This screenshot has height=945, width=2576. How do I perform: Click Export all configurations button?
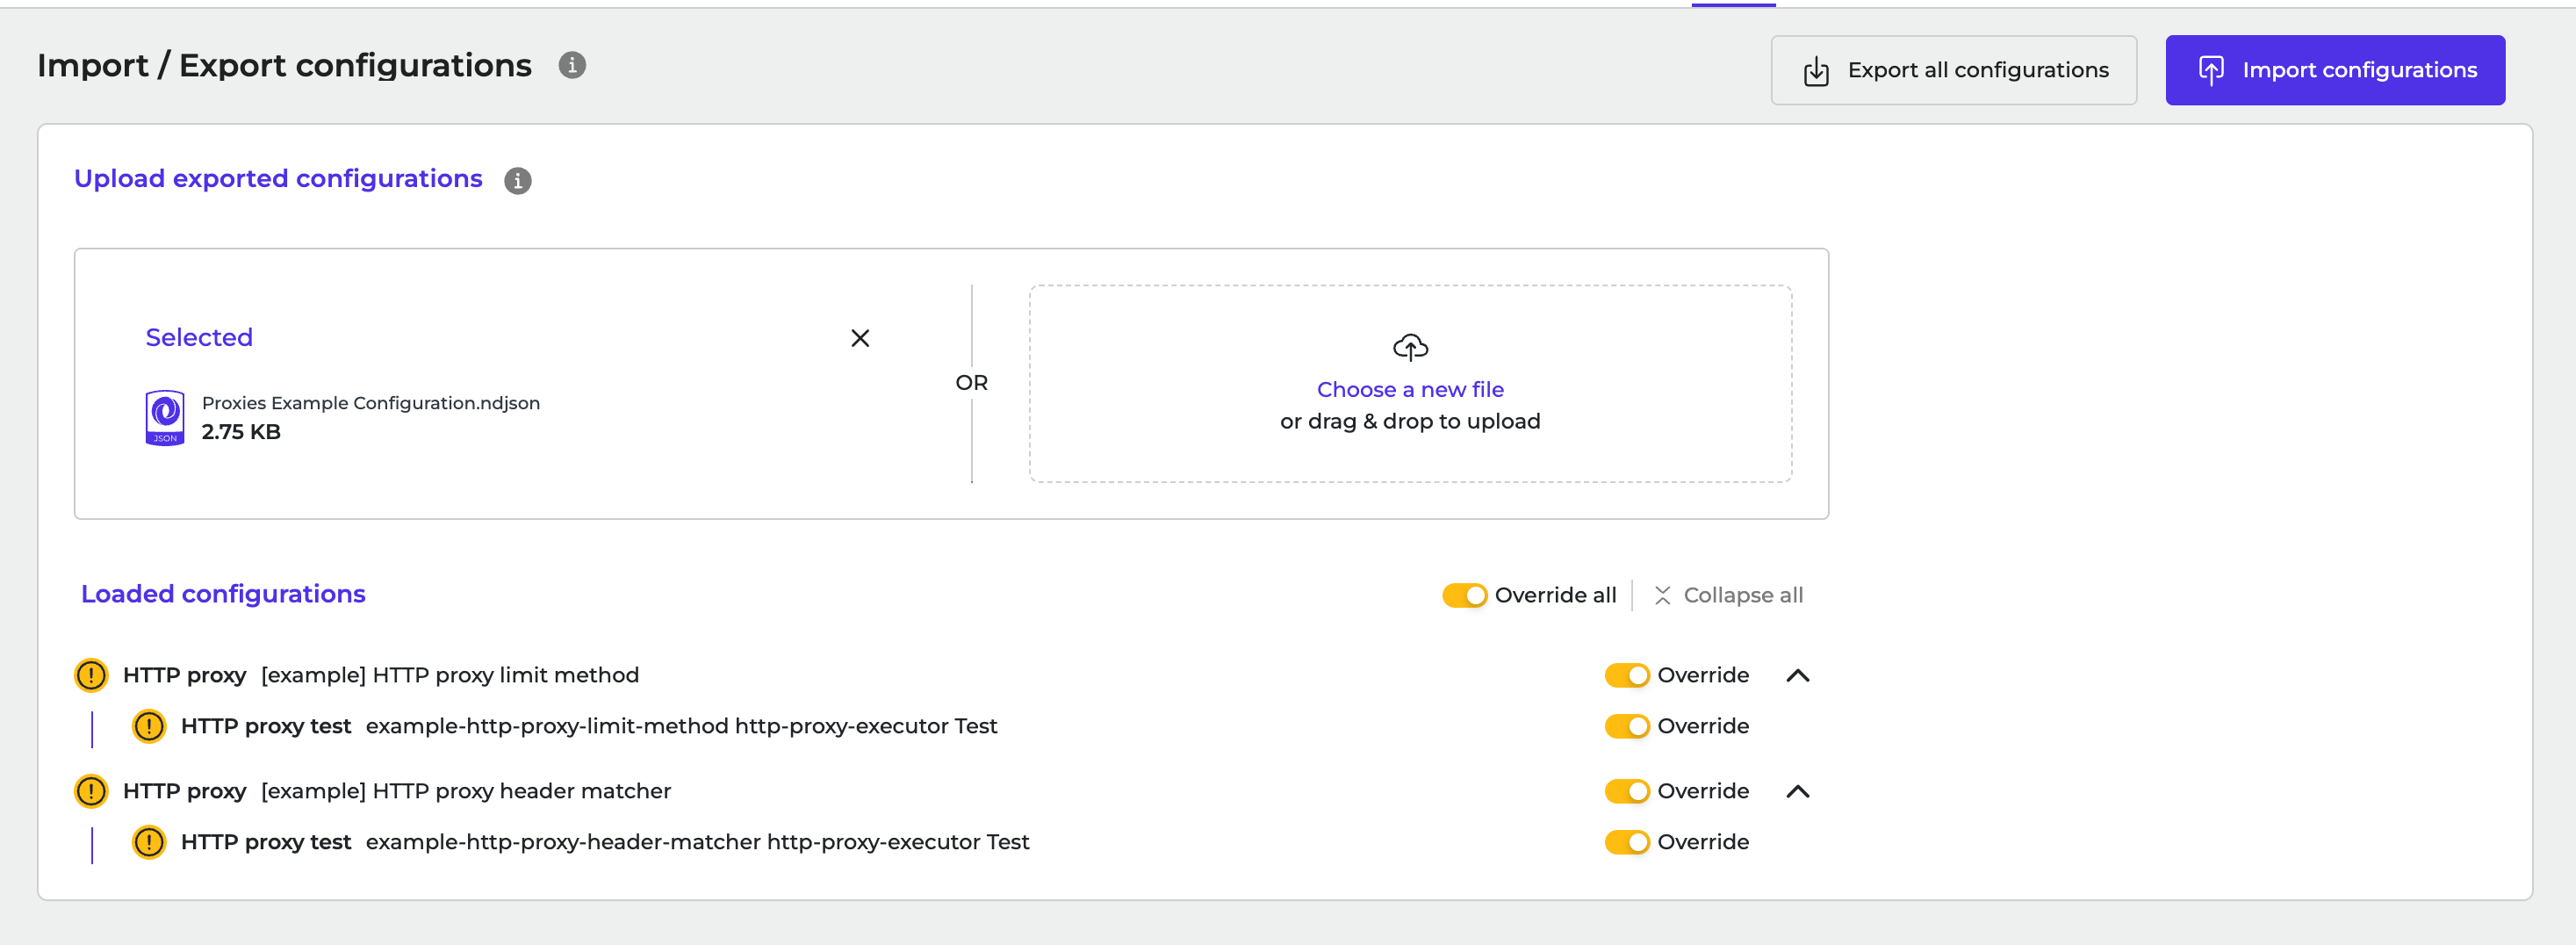(x=1953, y=70)
